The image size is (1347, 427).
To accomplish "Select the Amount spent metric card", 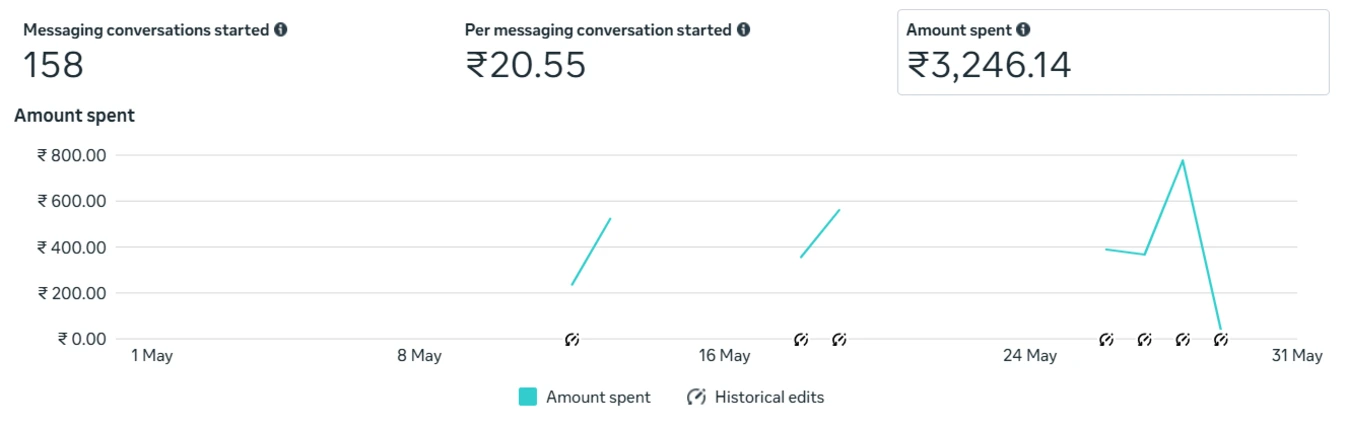I will point(1112,52).
